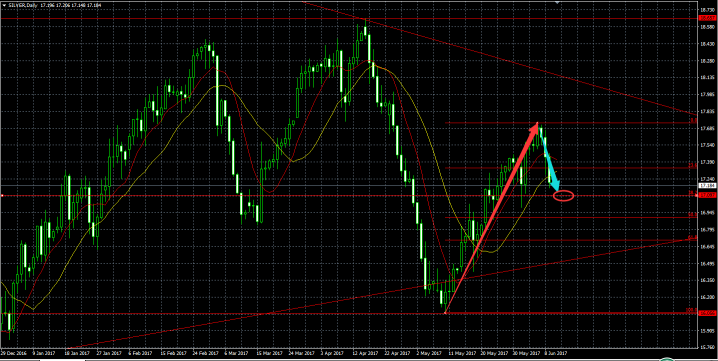The height and width of the screenshot is (361, 718).
Task: Select the red ellipse target marker
Action: pos(563,196)
